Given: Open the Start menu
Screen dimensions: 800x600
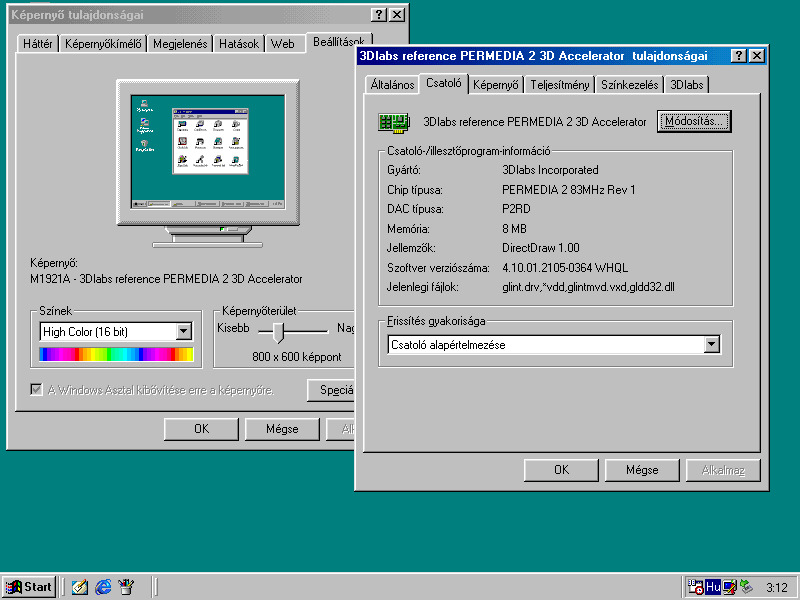Looking at the screenshot, I should [x=29, y=587].
